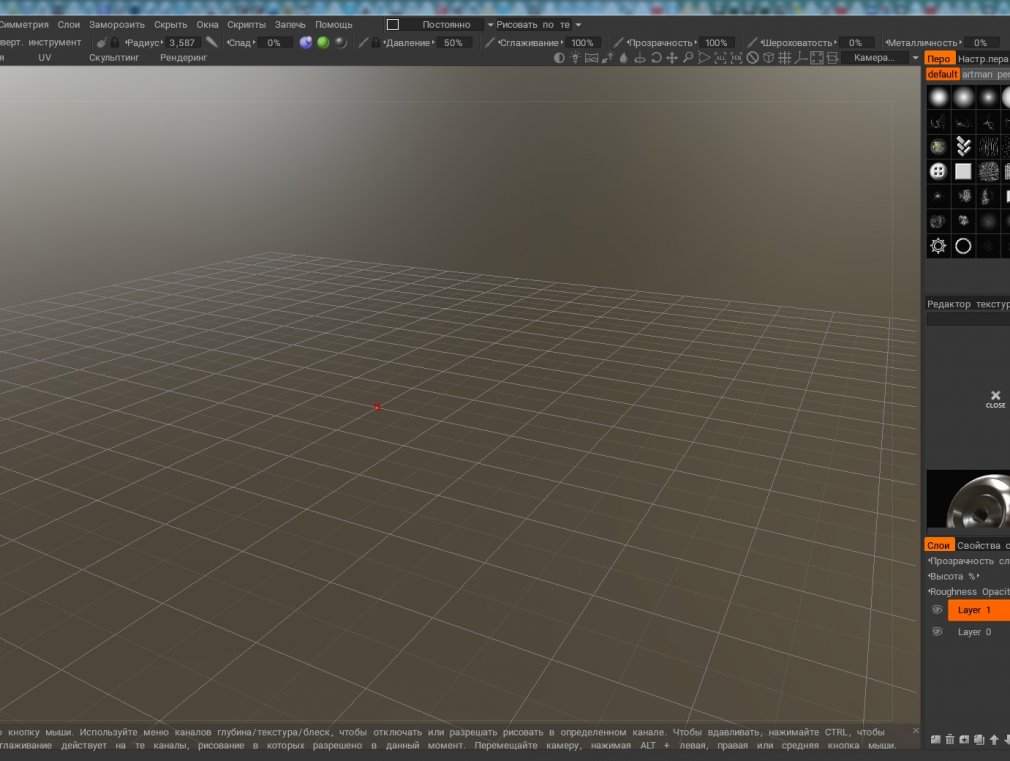Select the gear-shaped brush alpha
The image size is (1010, 761).
click(x=938, y=246)
